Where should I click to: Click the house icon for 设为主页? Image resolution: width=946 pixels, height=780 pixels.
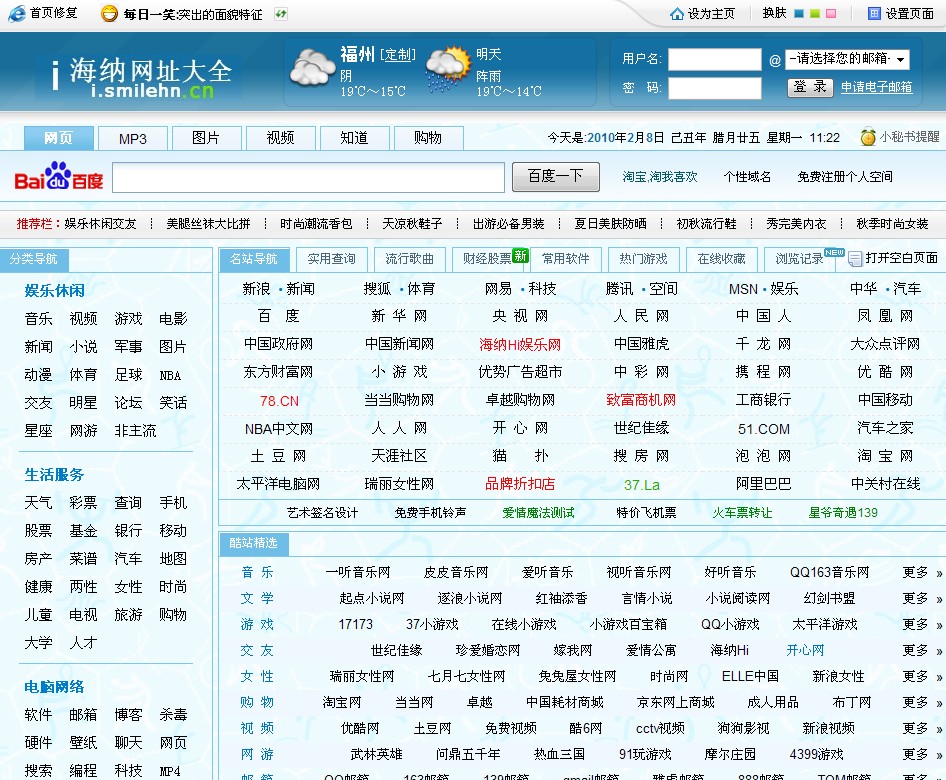coord(677,13)
